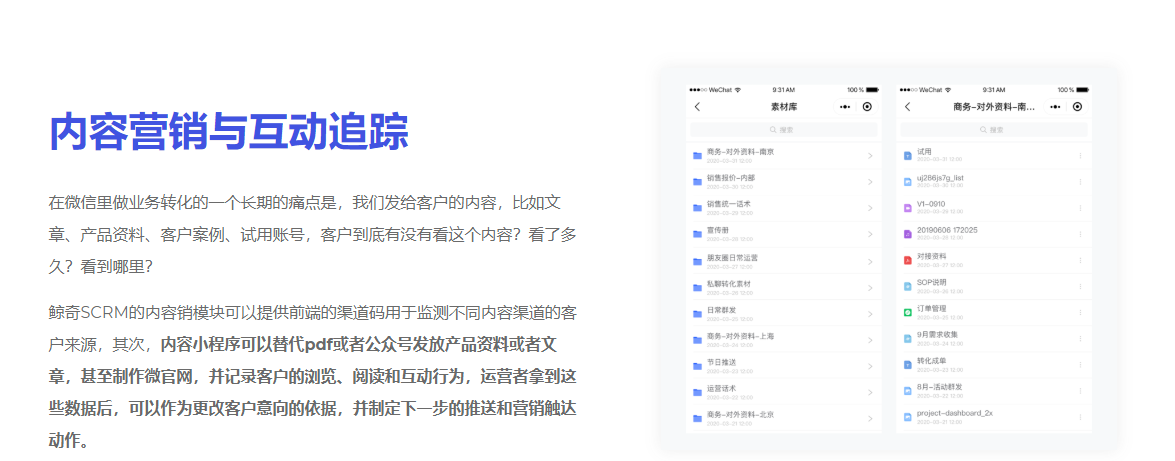This screenshot has width=1175, height=461.
Task: Click the folder icon for 节日推送
Action: [x=698, y=366]
